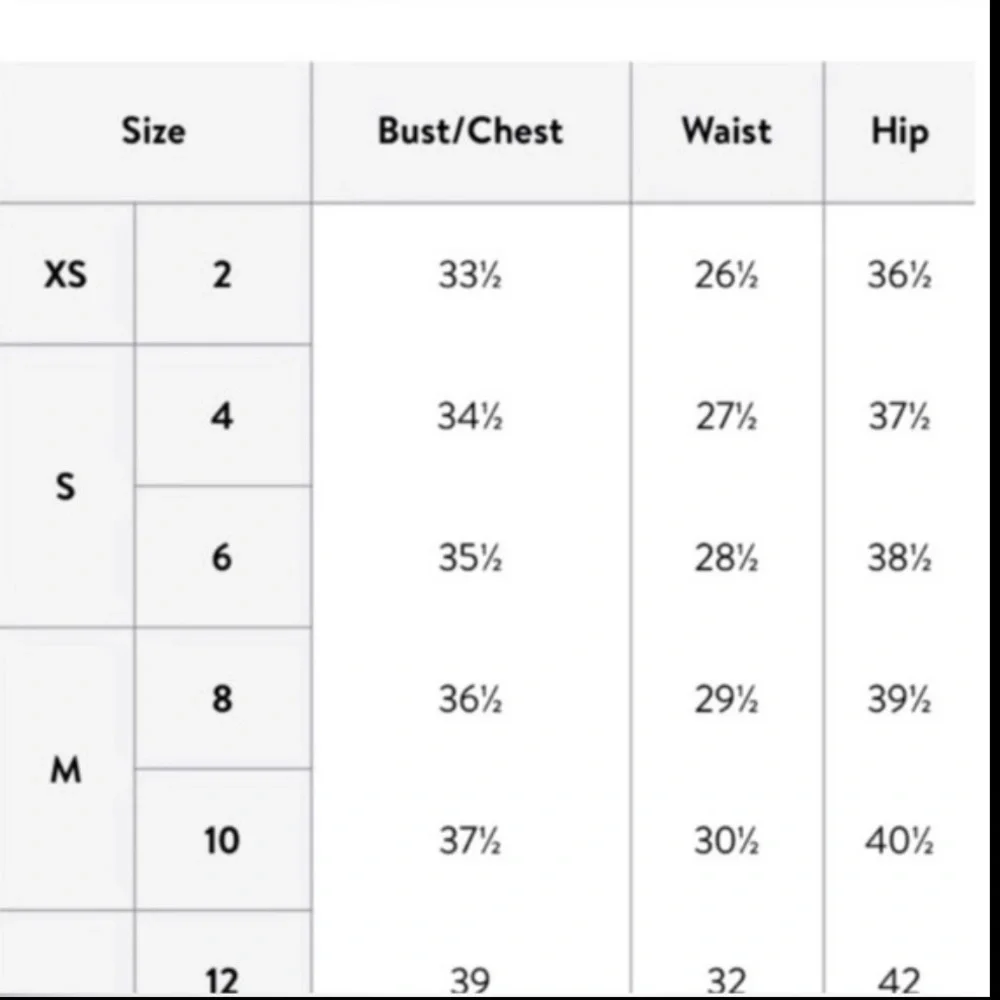This screenshot has height=1000, width=1000.
Task: Click the 33½ bust measurement
Action: (x=469, y=275)
